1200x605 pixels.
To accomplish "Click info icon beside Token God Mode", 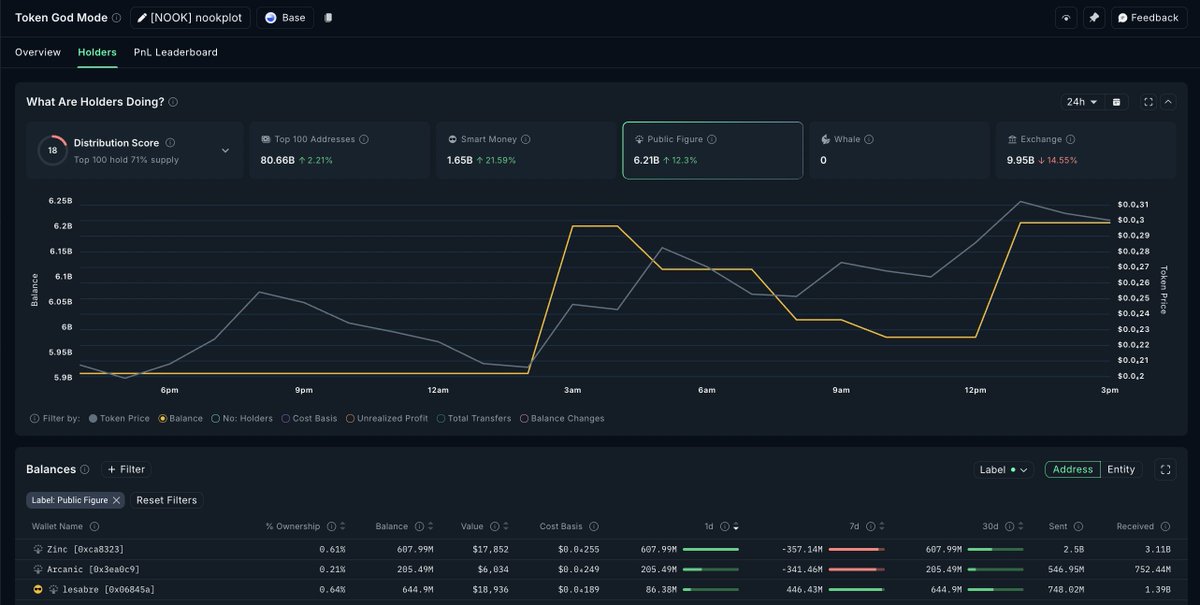I will (117, 18).
